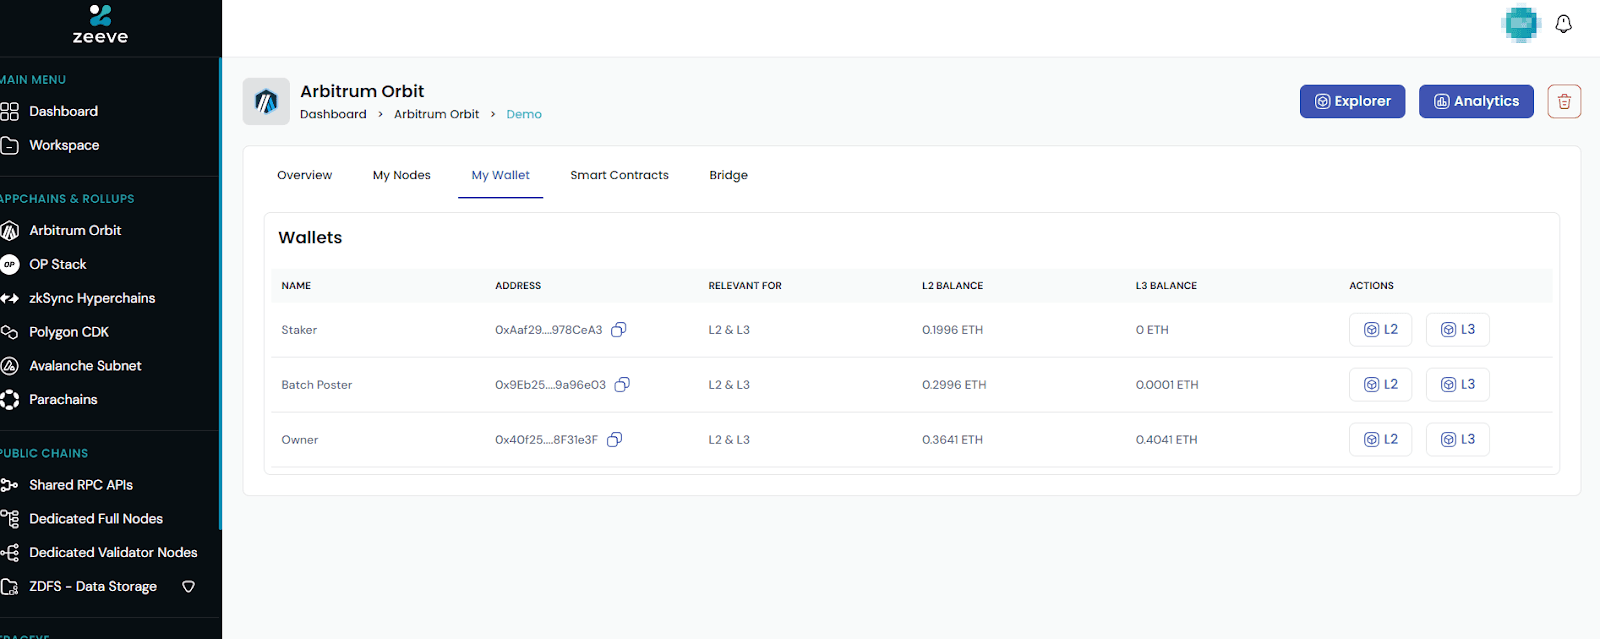This screenshot has height=639, width=1600.
Task: Select OP Stack in sidebar
Action: pos(58,264)
